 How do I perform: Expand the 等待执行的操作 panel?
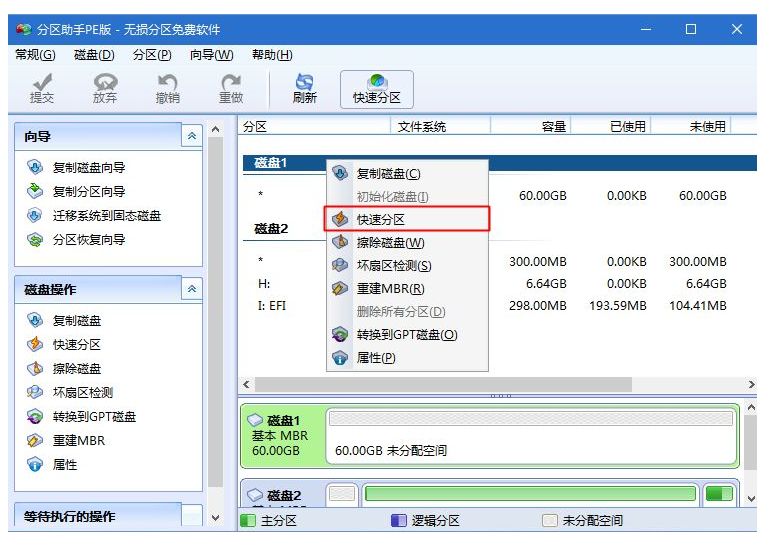point(191,516)
